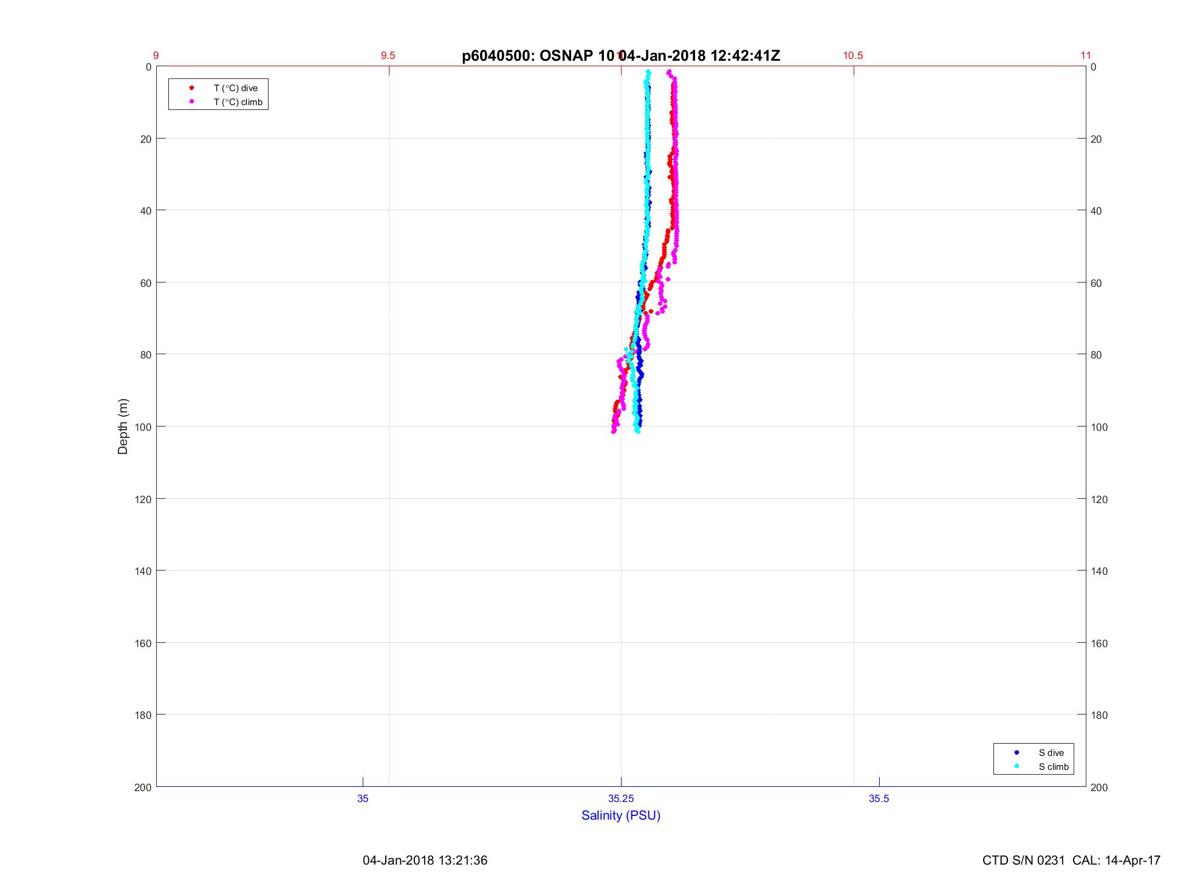Click the red dot marker in temperature legend
This screenshot has height=885, width=1200.
(191, 88)
